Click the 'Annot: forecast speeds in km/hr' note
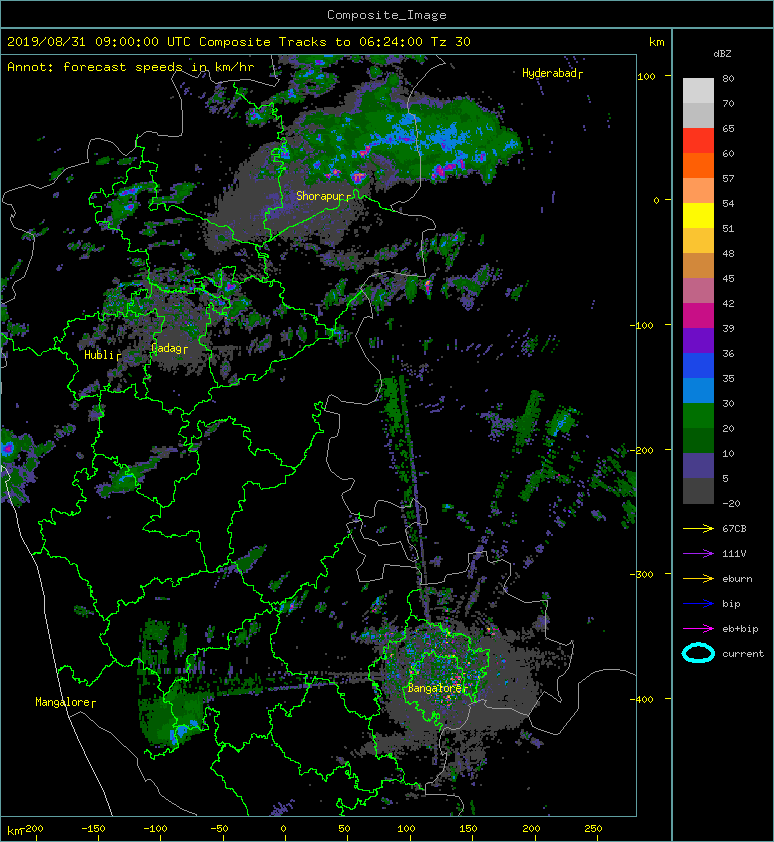This screenshot has height=842, width=774. [x=131, y=67]
